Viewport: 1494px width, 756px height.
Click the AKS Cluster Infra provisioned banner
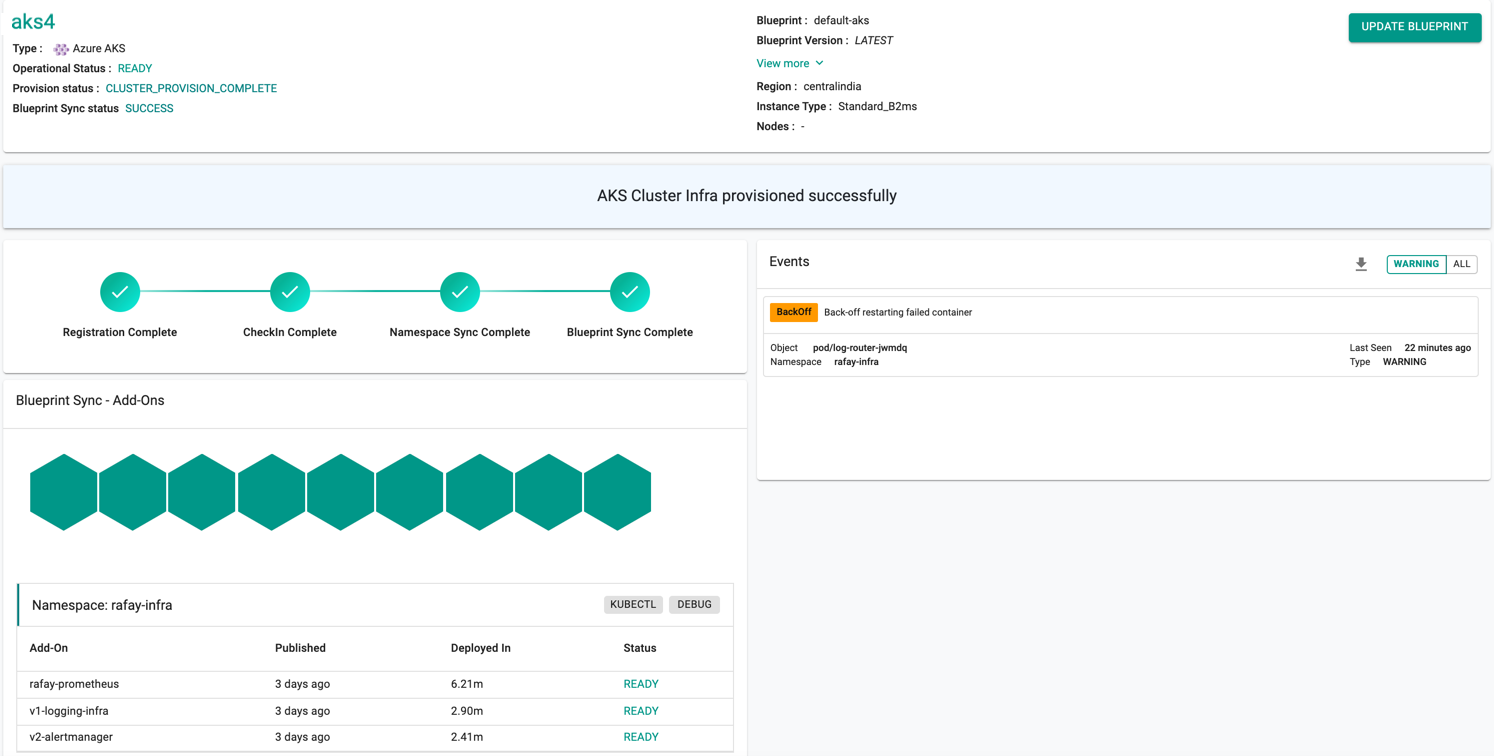747,196
